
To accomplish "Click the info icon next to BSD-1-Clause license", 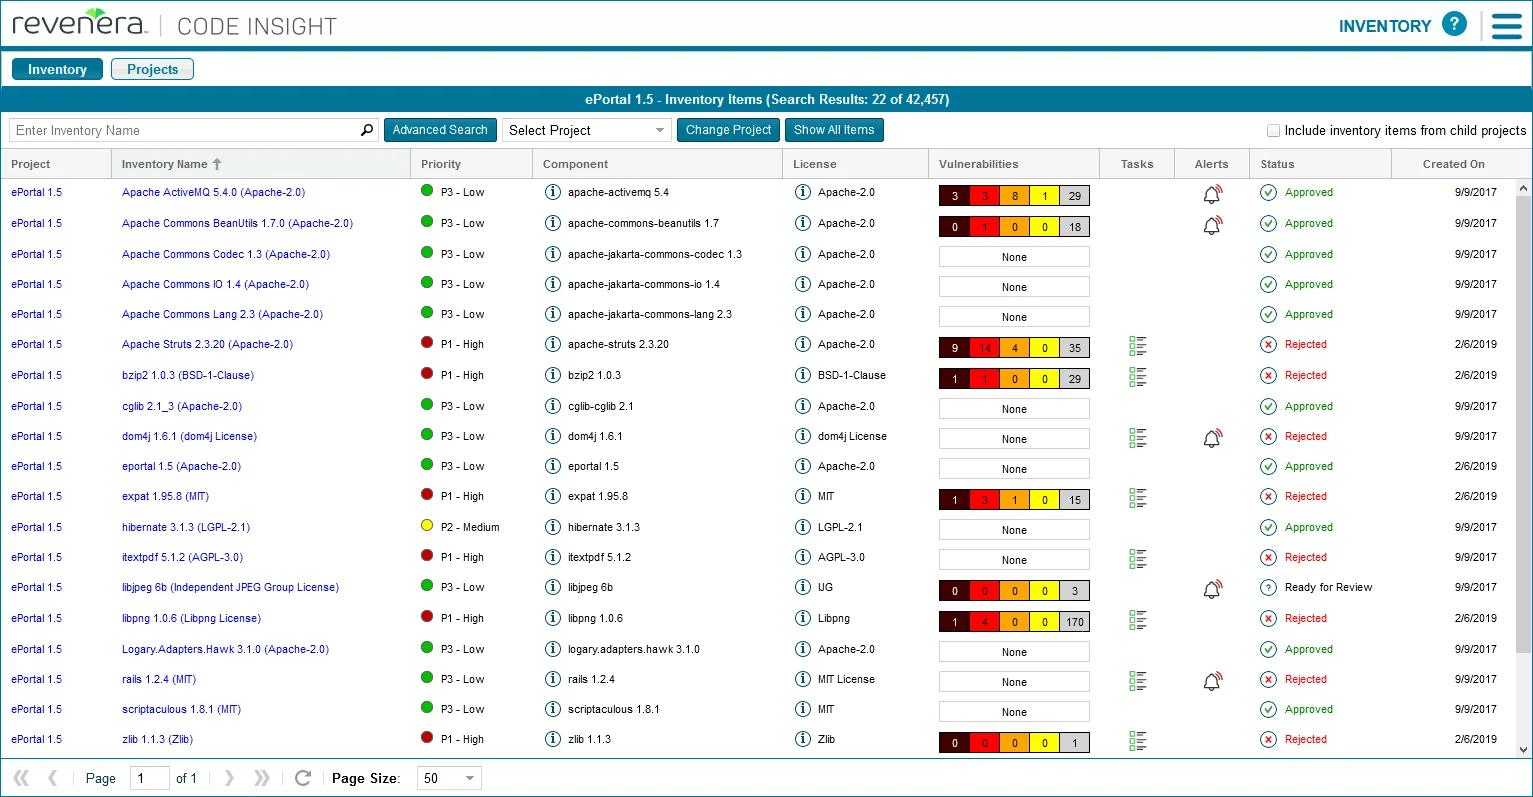I will [x=803, y=375].
